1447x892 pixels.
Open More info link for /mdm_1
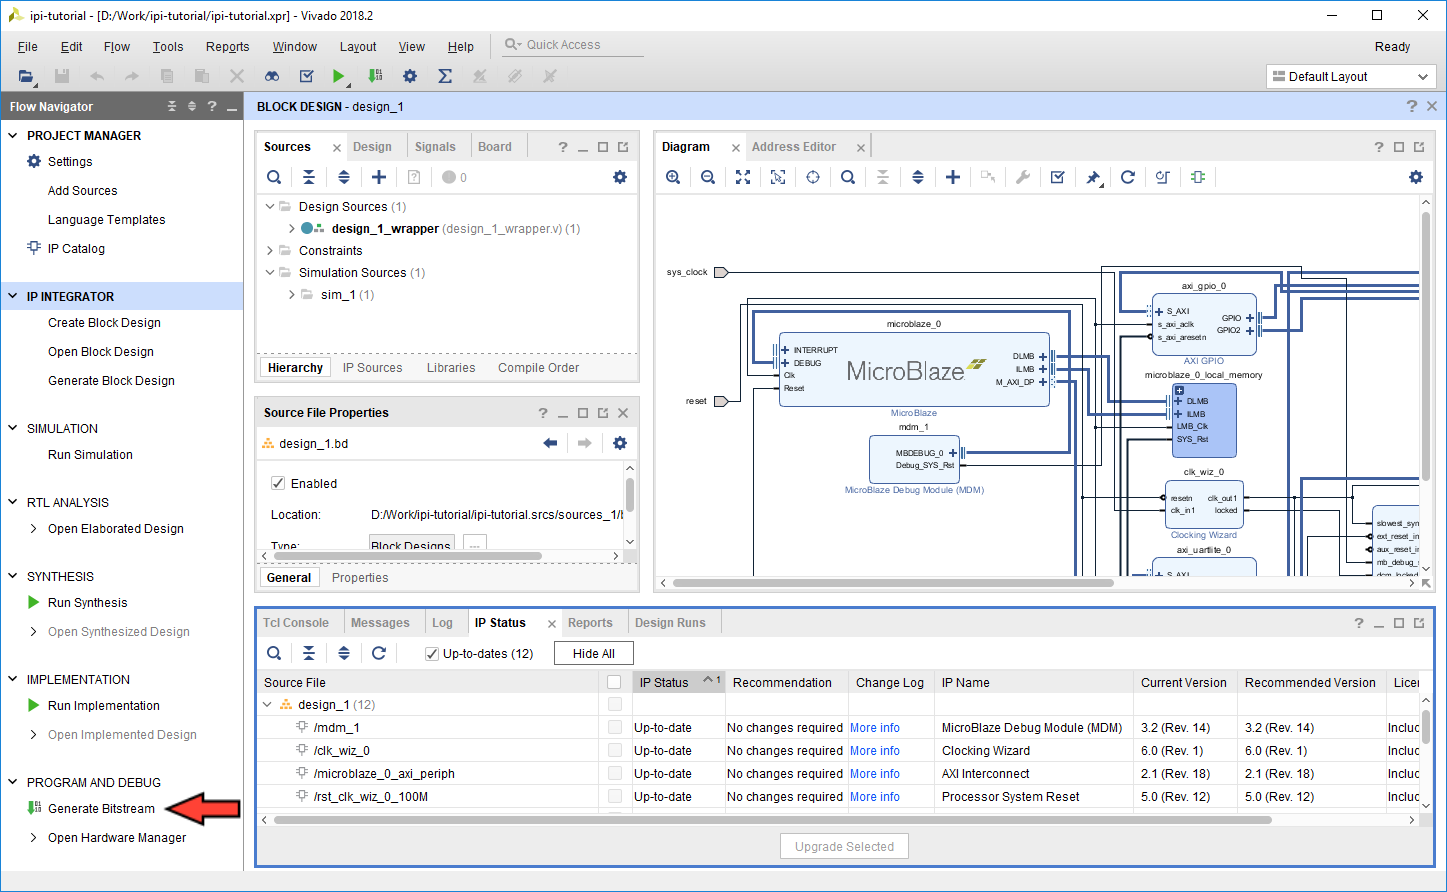click(x=875, y=728)
